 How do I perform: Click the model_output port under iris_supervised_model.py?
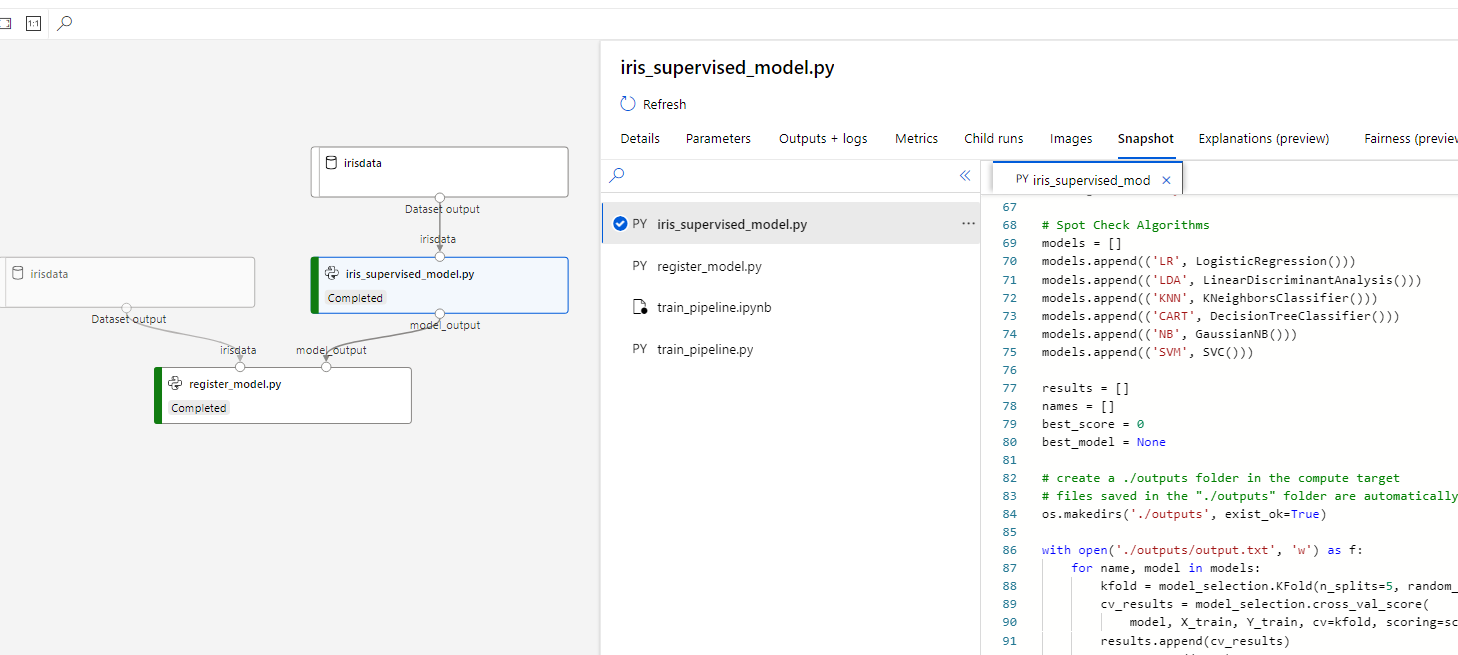point(440,313)
